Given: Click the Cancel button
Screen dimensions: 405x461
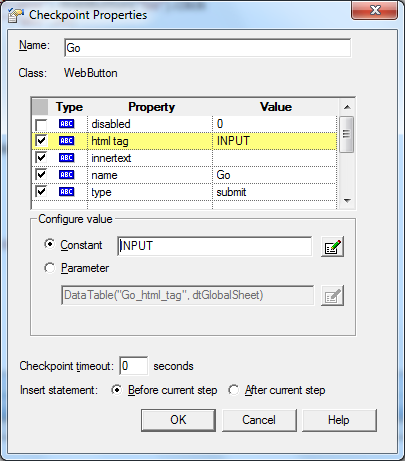Looking at the screenshot, I should point(259,420).
